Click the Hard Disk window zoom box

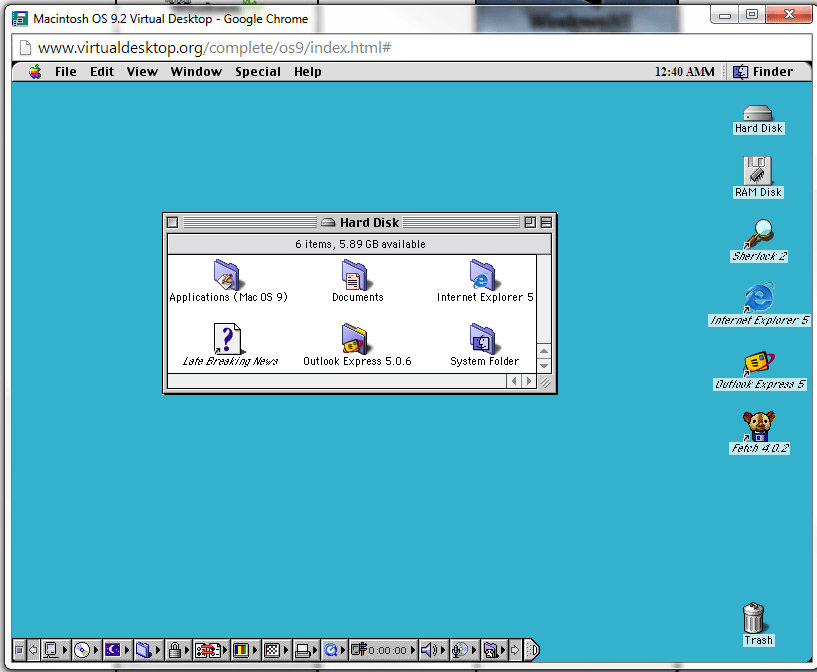(530, 222)
